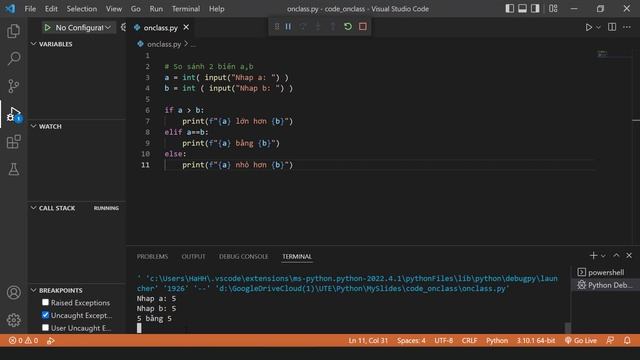The image size is (640, 360).
Task: Restart the debug session
Action: point(348,27)
